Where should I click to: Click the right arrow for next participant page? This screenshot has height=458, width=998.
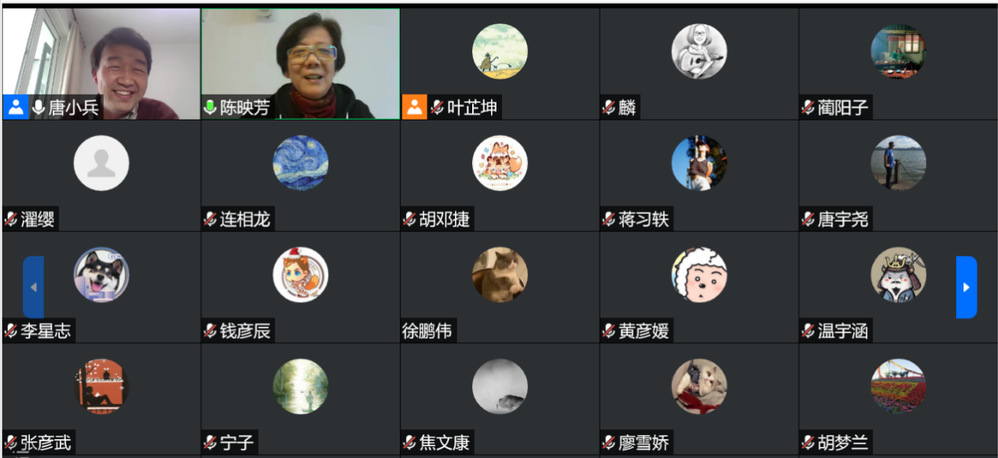(966, 287)
